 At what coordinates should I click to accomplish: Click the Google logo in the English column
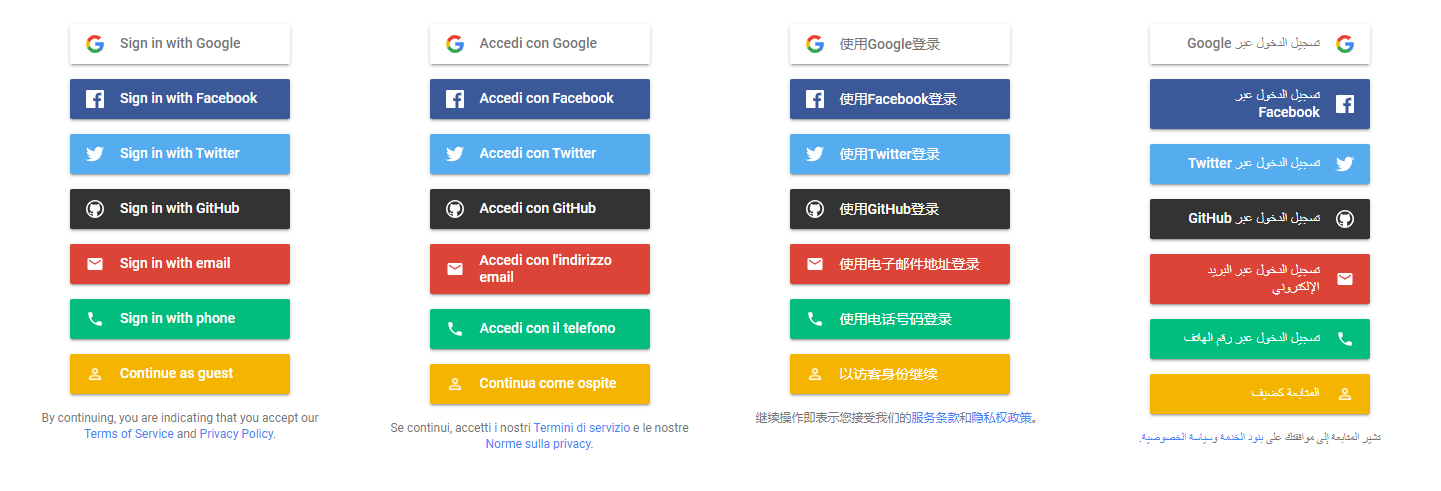pyautogui.click(x=95, y=44)
